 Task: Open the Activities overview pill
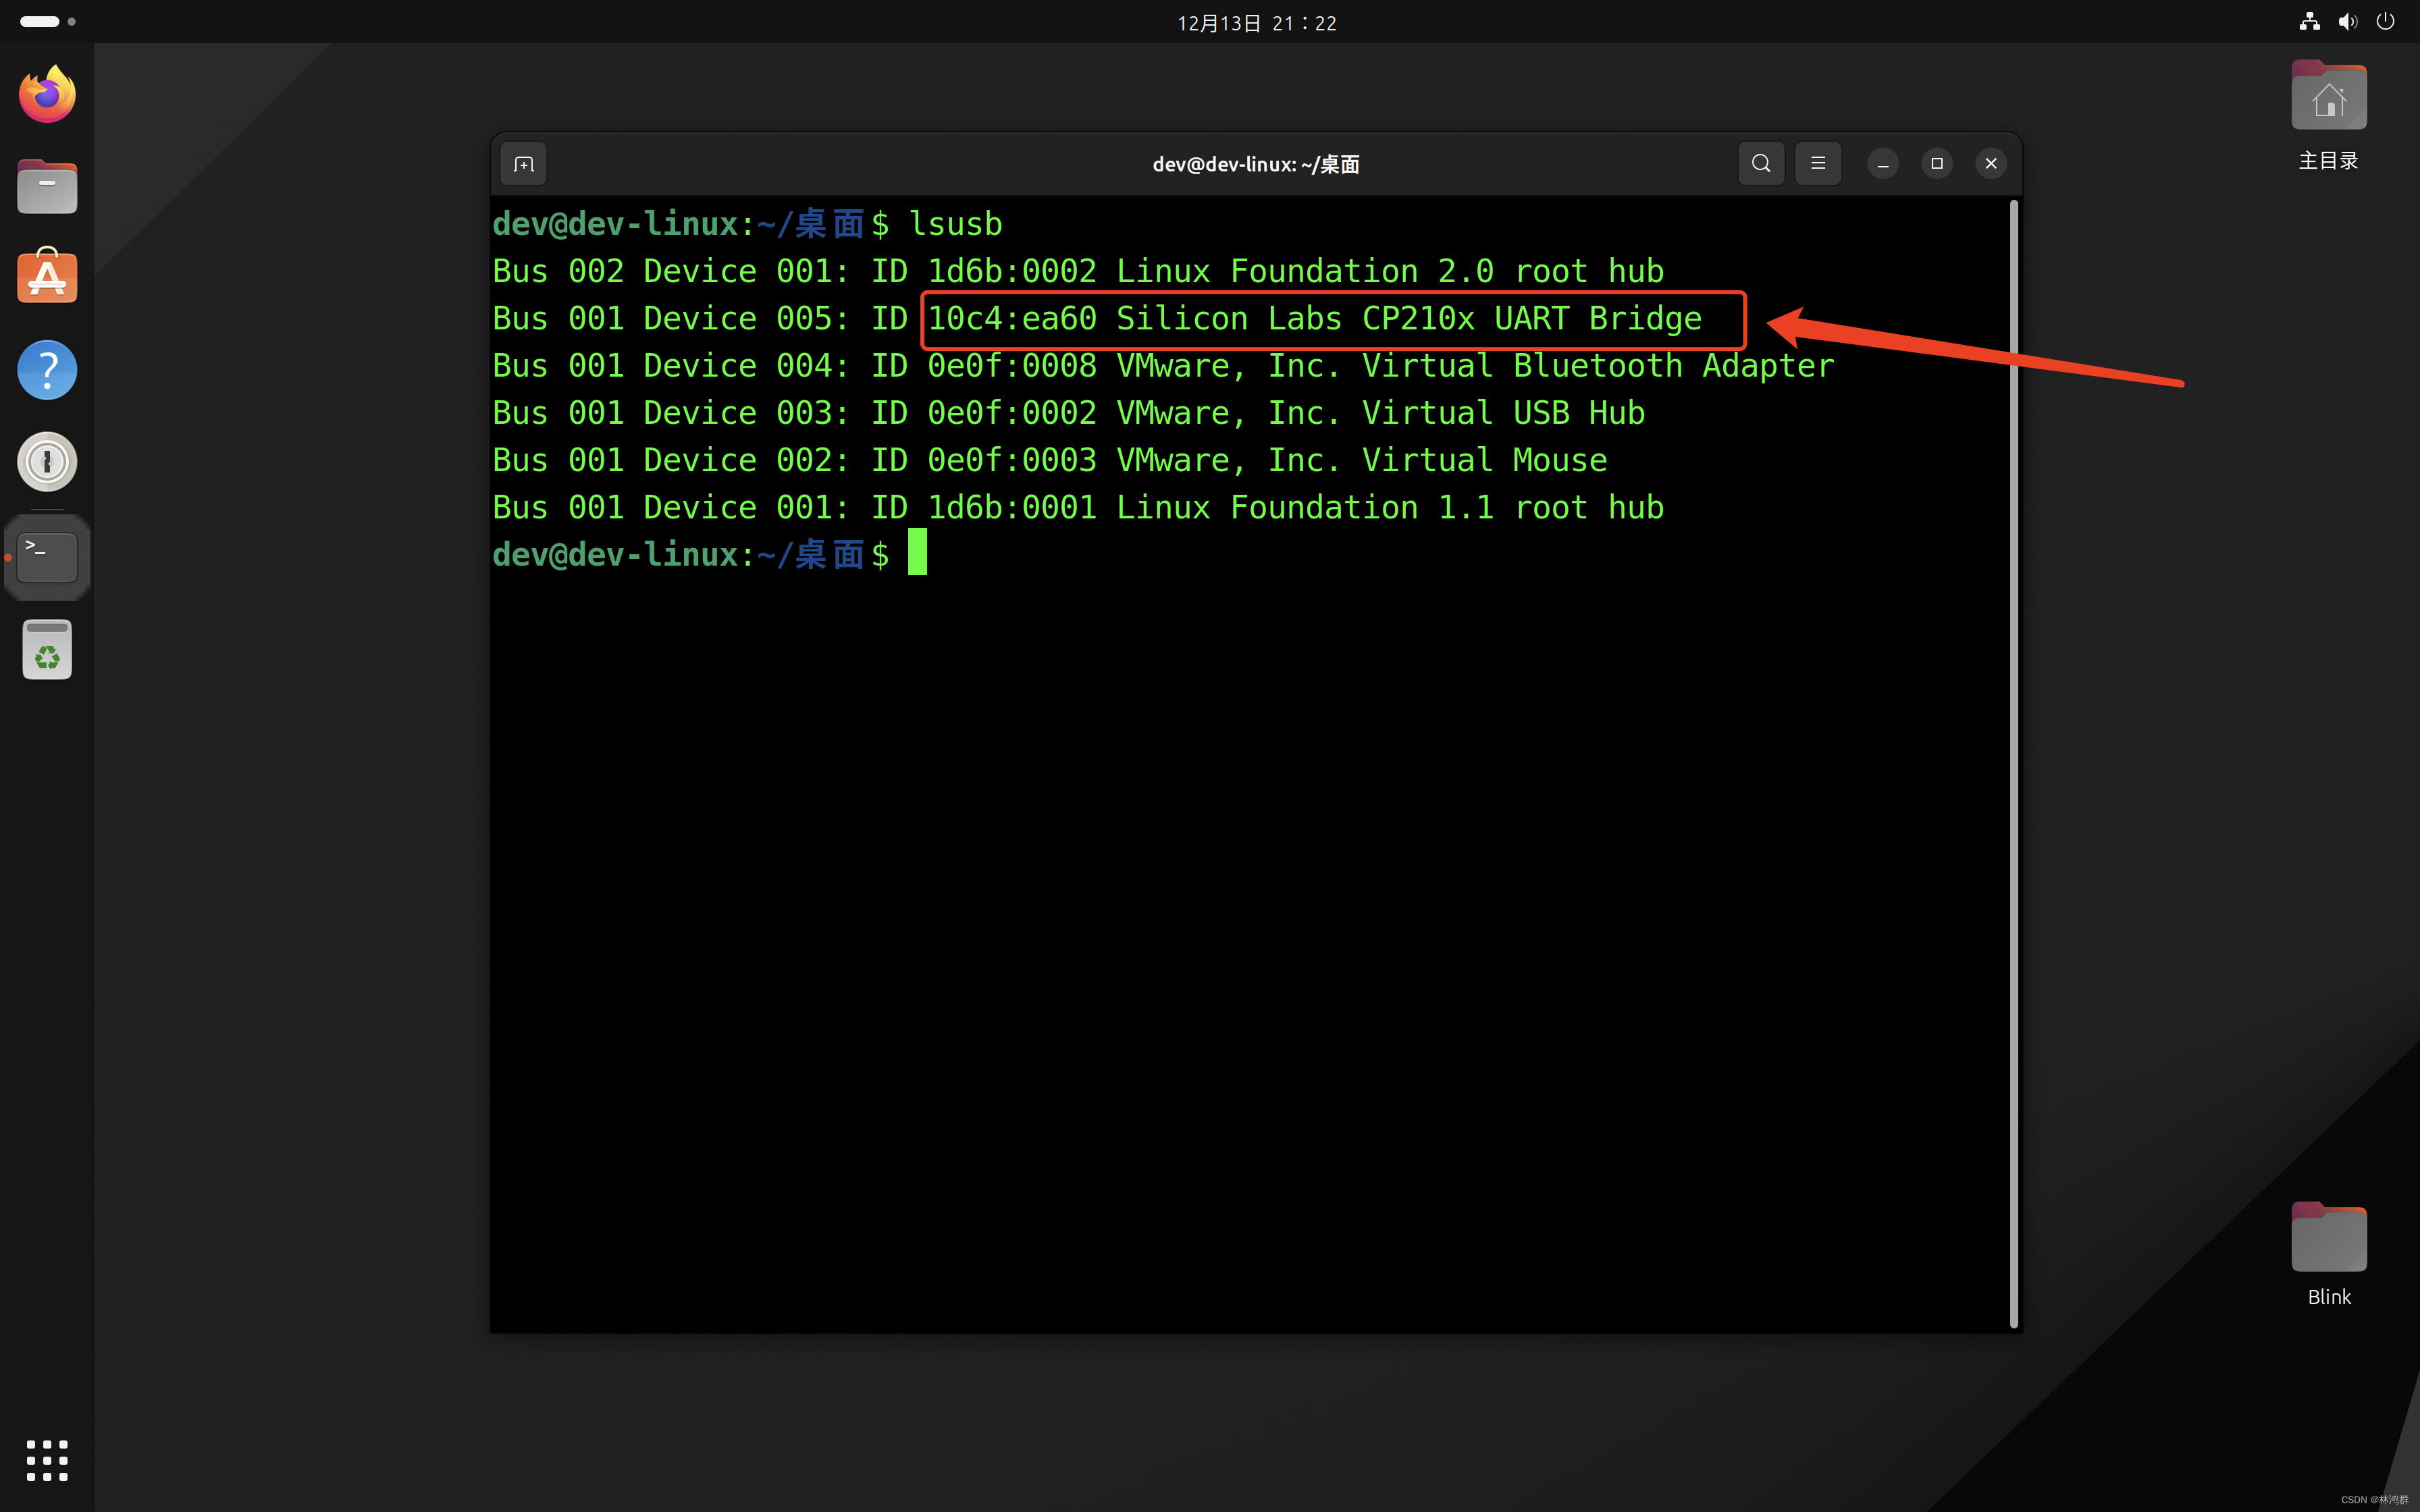[x=47, y=21]
